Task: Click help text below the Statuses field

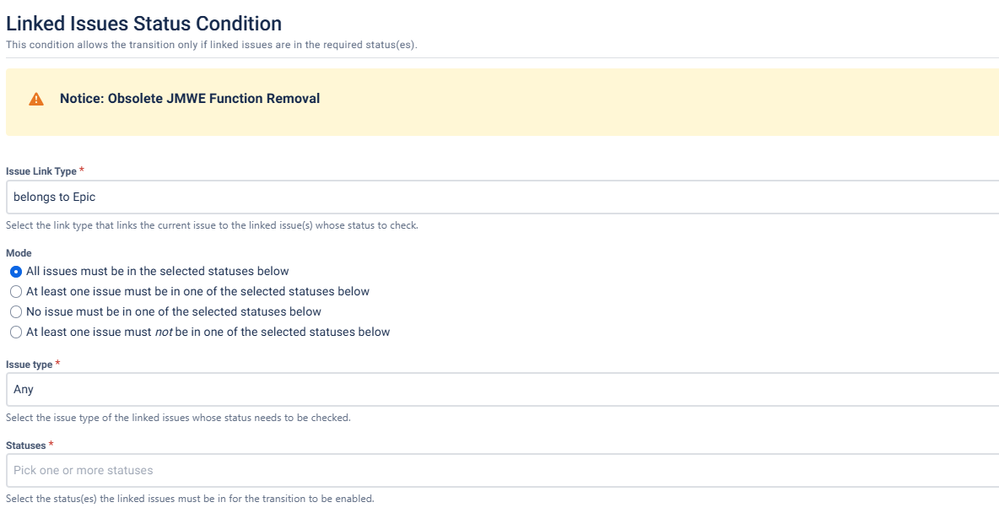Action: 190,498
